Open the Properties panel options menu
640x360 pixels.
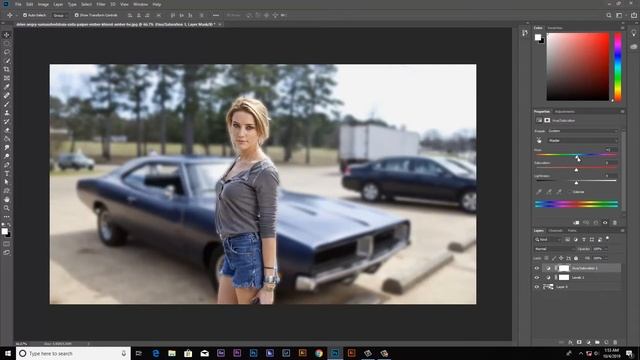622,111
